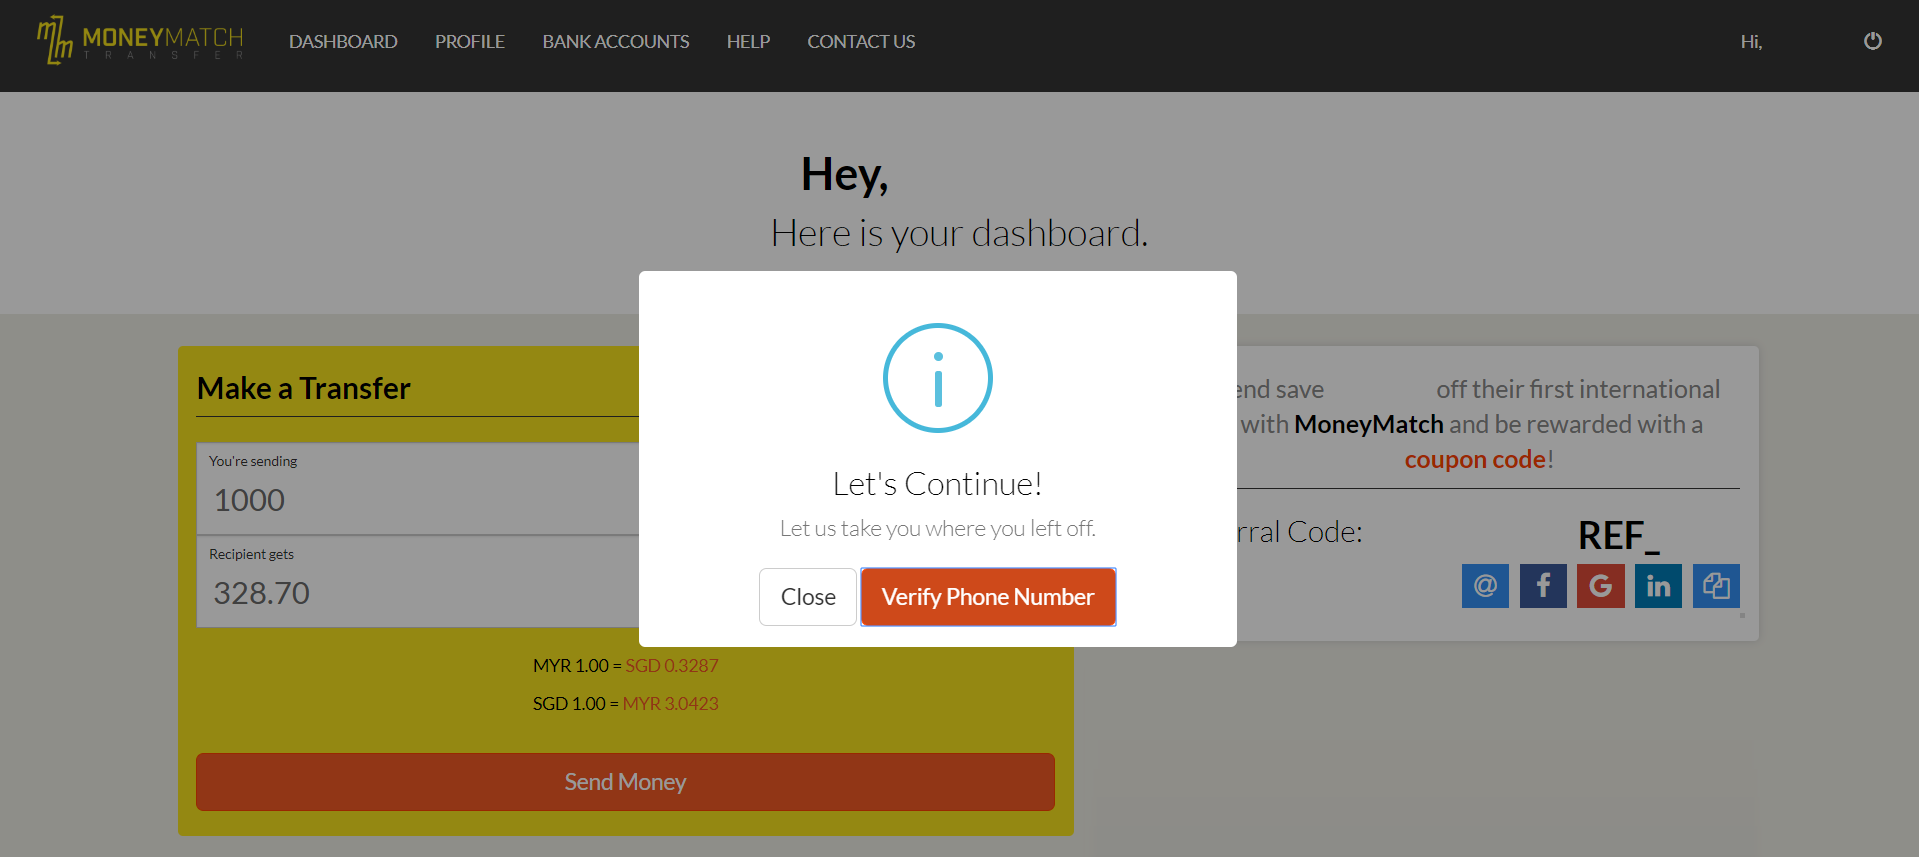Image resolution: width=1919 pixels, height=857 pixels.
Task: Click the Send Money button
Action: pyautogui.click(x=625, y=782)
